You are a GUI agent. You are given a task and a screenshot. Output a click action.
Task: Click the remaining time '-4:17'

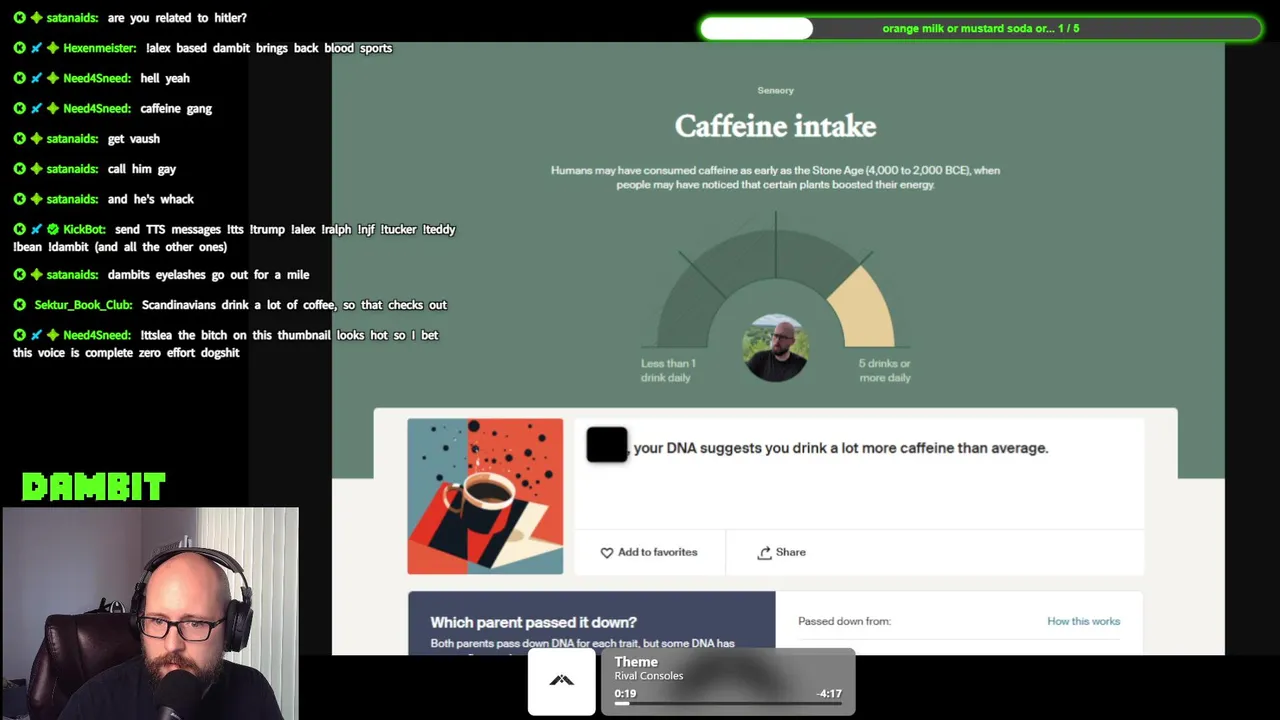click(x=829, y=693)
